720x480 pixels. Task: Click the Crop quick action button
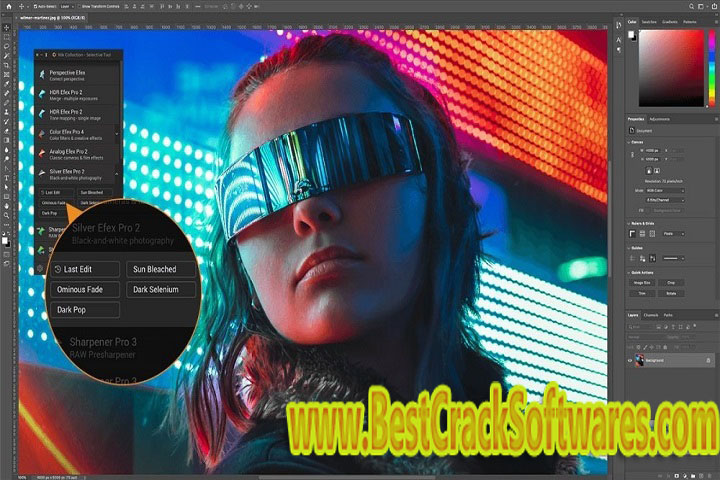click(671, 283)
